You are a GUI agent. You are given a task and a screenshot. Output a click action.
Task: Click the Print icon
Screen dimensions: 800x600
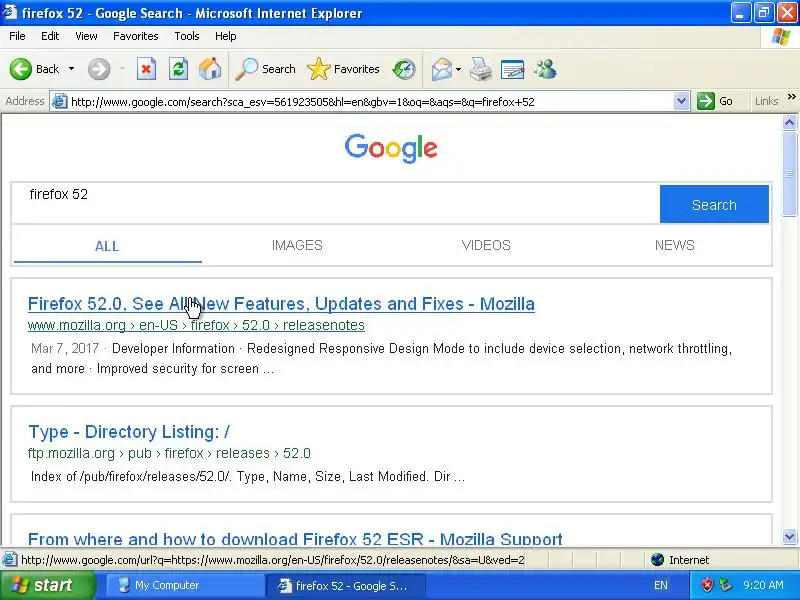(481, 69)
